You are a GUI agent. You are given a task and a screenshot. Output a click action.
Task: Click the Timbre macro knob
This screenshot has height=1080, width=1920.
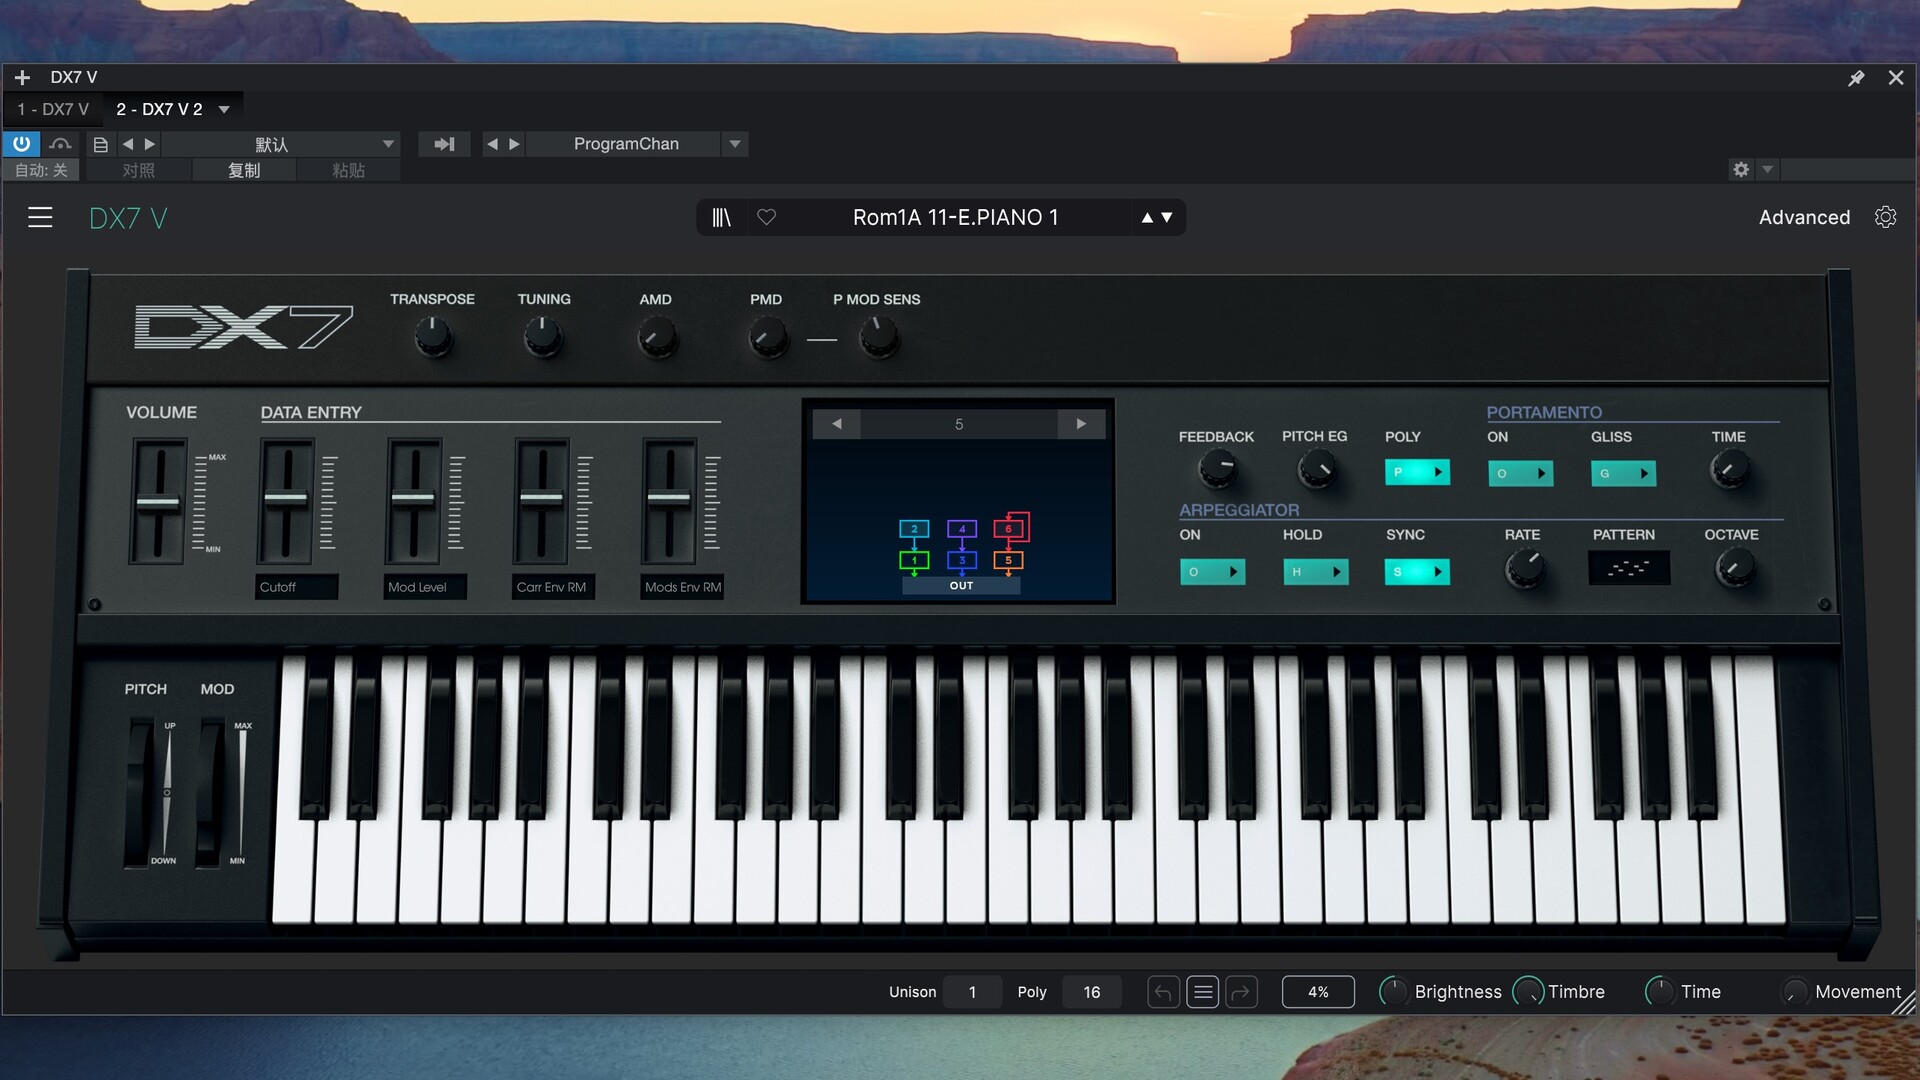pos(1528,992)
